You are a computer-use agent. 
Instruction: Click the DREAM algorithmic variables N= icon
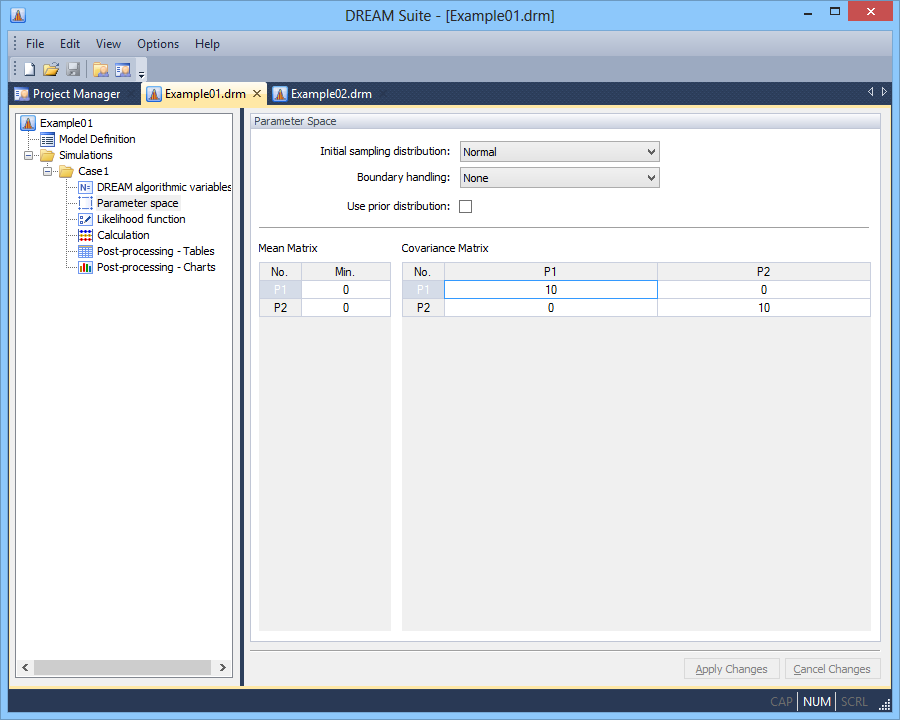pyautogui.click(x=86, y=187)
